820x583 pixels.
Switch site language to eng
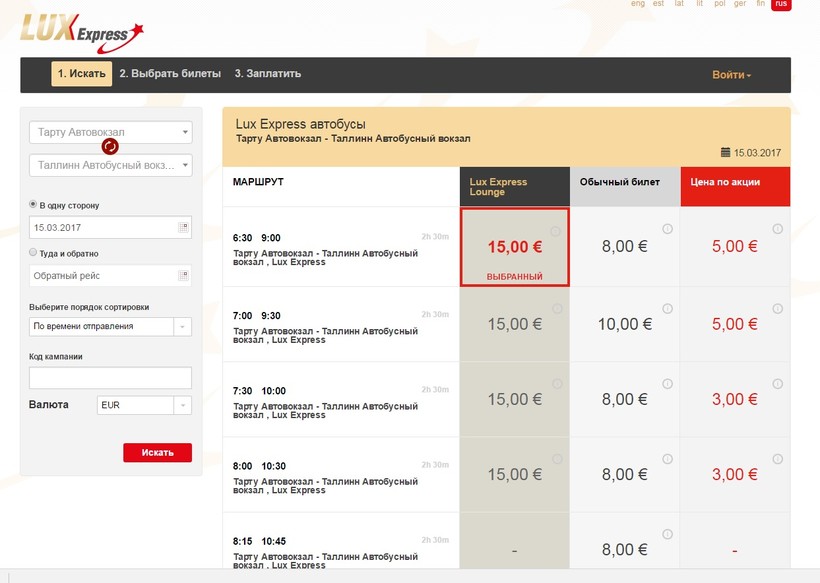(x=638, y=4)
